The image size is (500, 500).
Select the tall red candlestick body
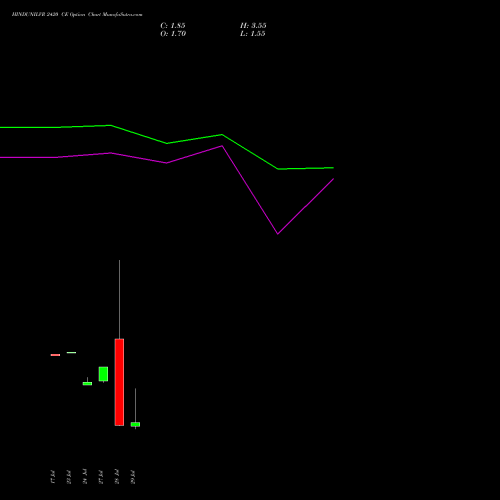click(x=119, y=382)
